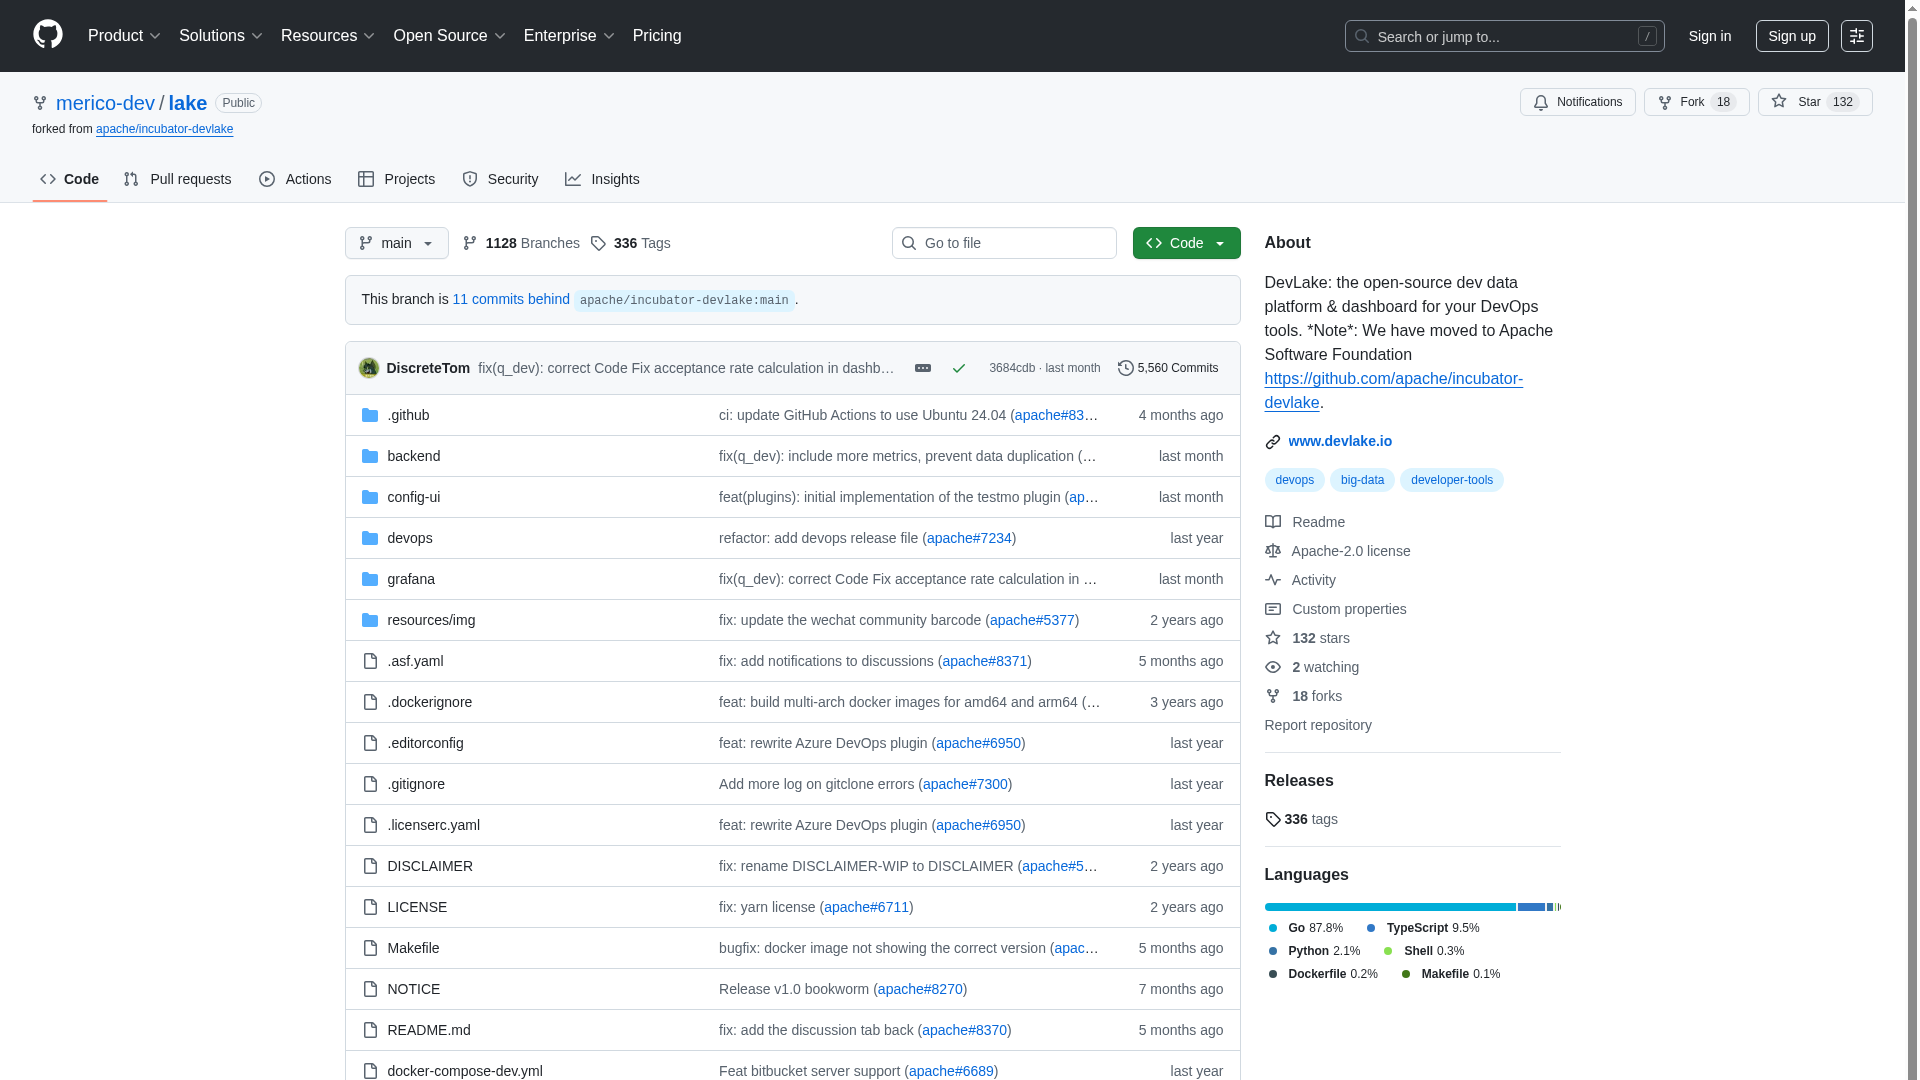This screenshot has height=1080, width=1920.
Task: Click the tag icon next to 336 Tags
Action: (x=598, y=243)
